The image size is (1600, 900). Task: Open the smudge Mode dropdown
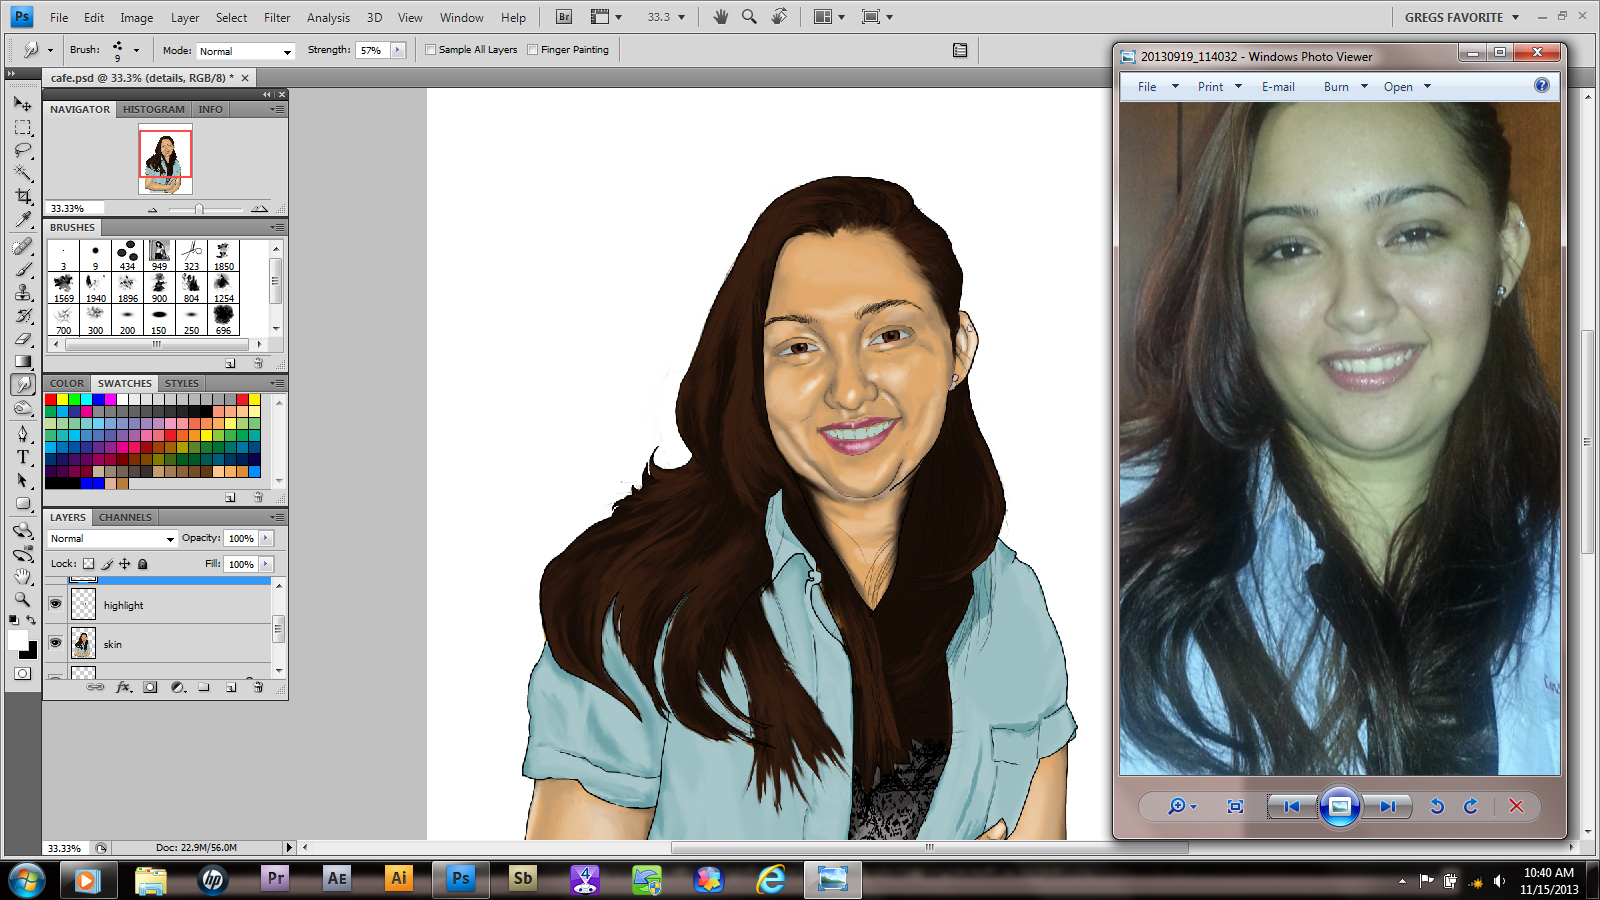coord(245,51)
